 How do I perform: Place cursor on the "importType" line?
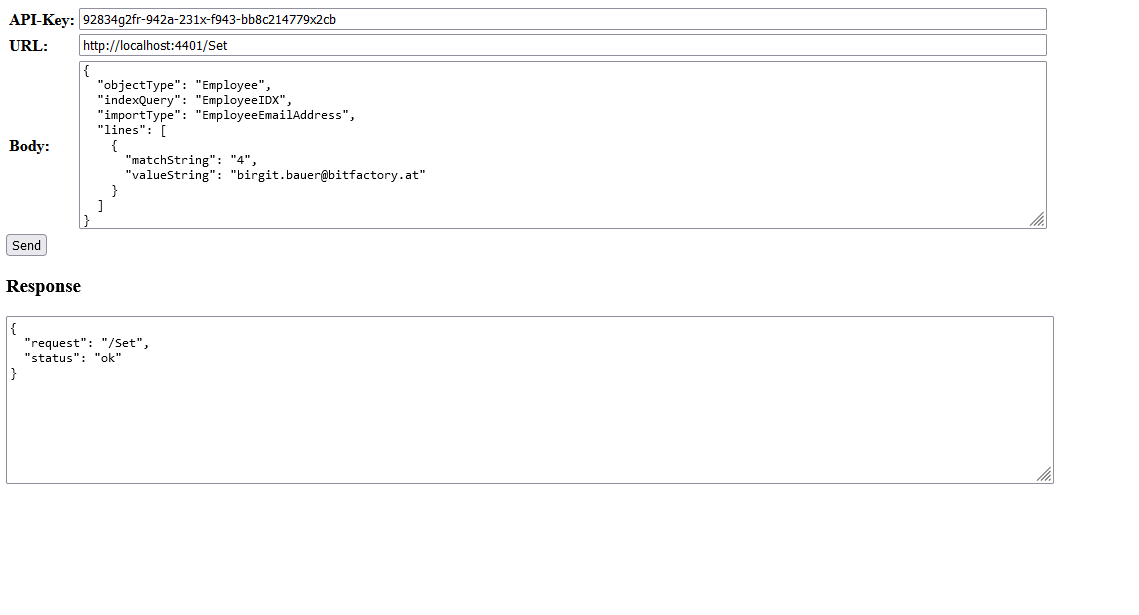[x=225, y=115]
